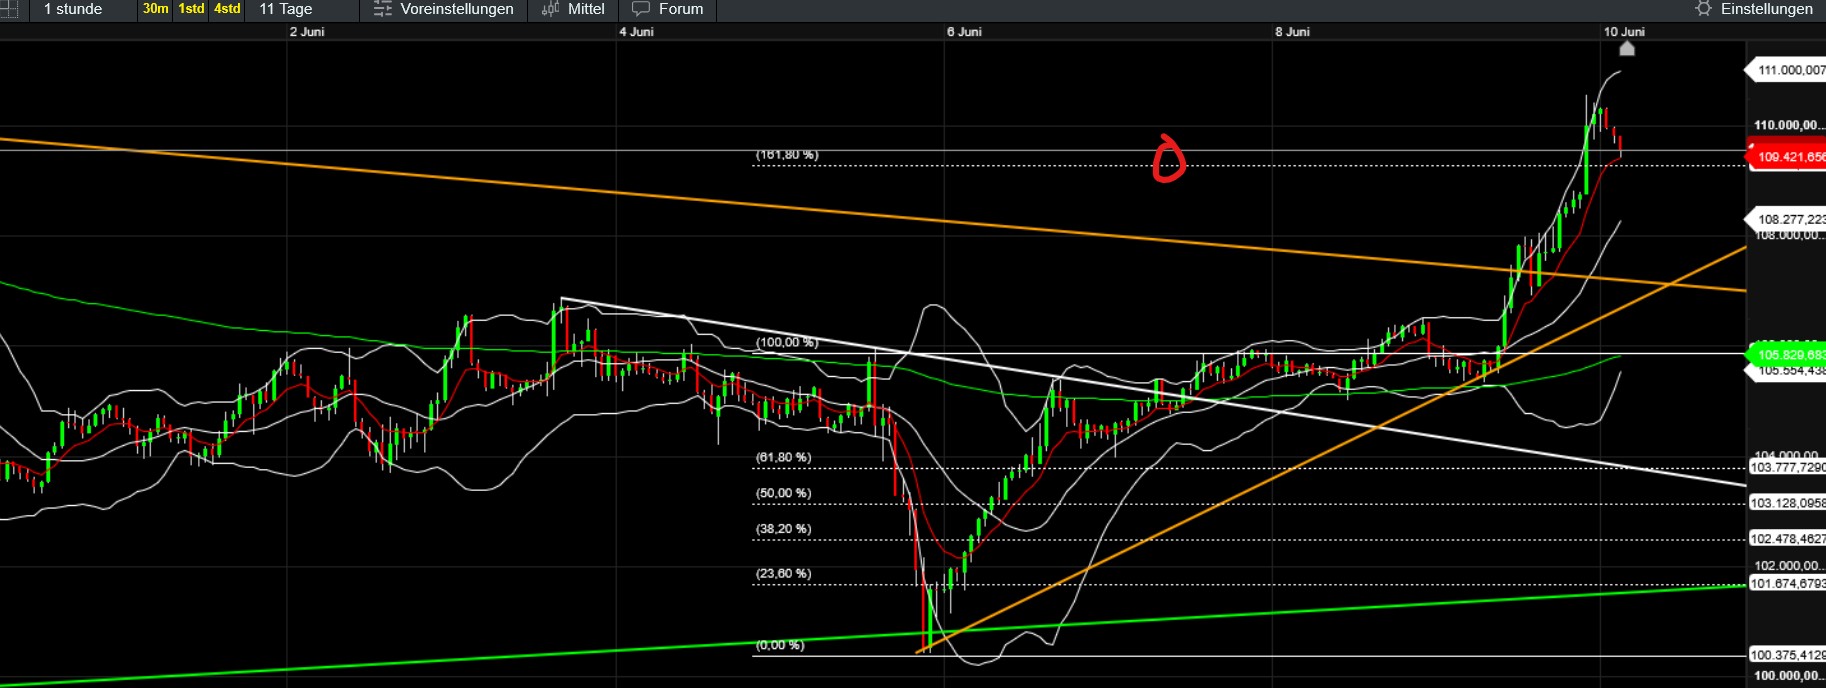Image resolution: width=1826 pixels, height=688 pixels.
Task: Click the Einstellungen gear icon
Action: coord(1704,9)
